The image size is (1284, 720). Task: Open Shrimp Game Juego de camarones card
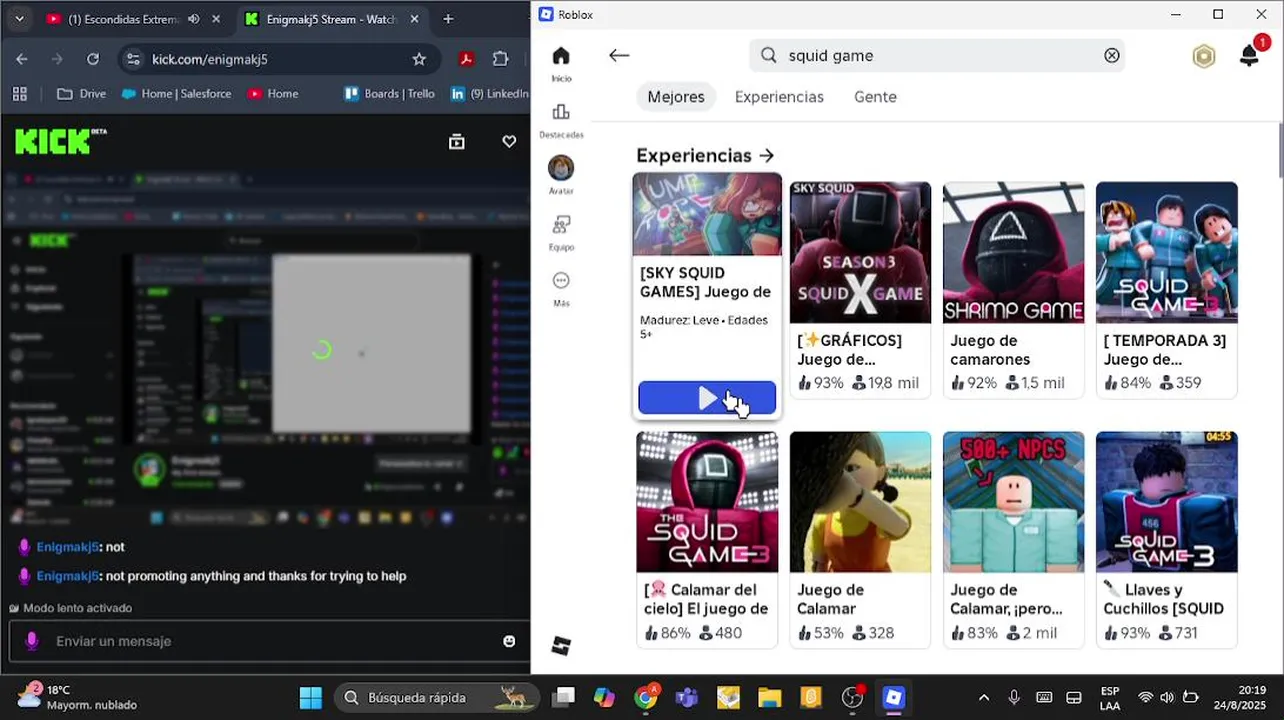[x=1013, y=290]
